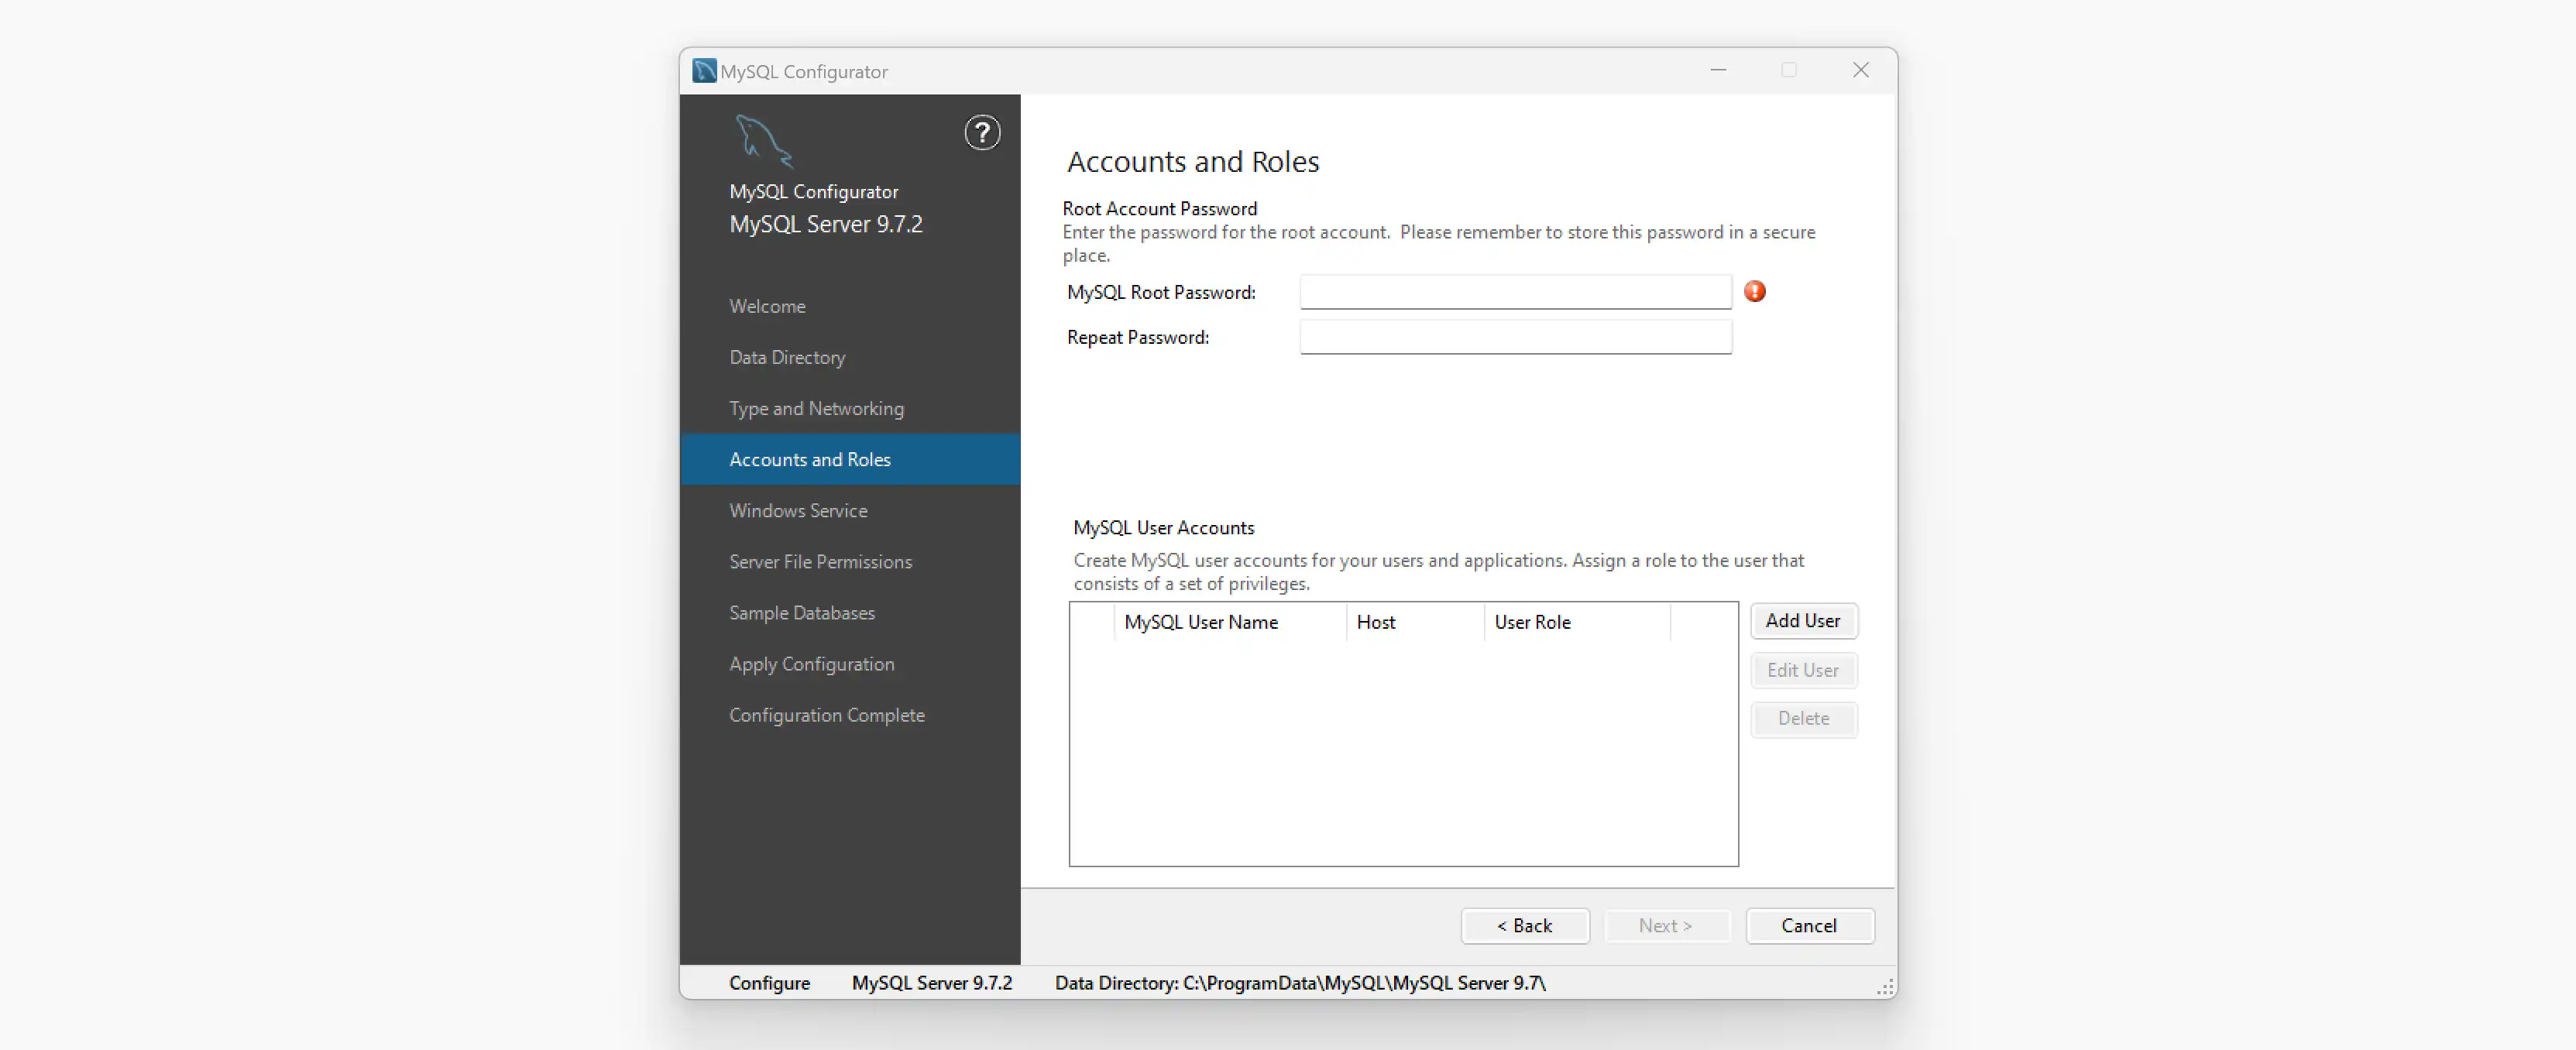Click the MySQL dolphin logo in sidebar

point(764,140)
